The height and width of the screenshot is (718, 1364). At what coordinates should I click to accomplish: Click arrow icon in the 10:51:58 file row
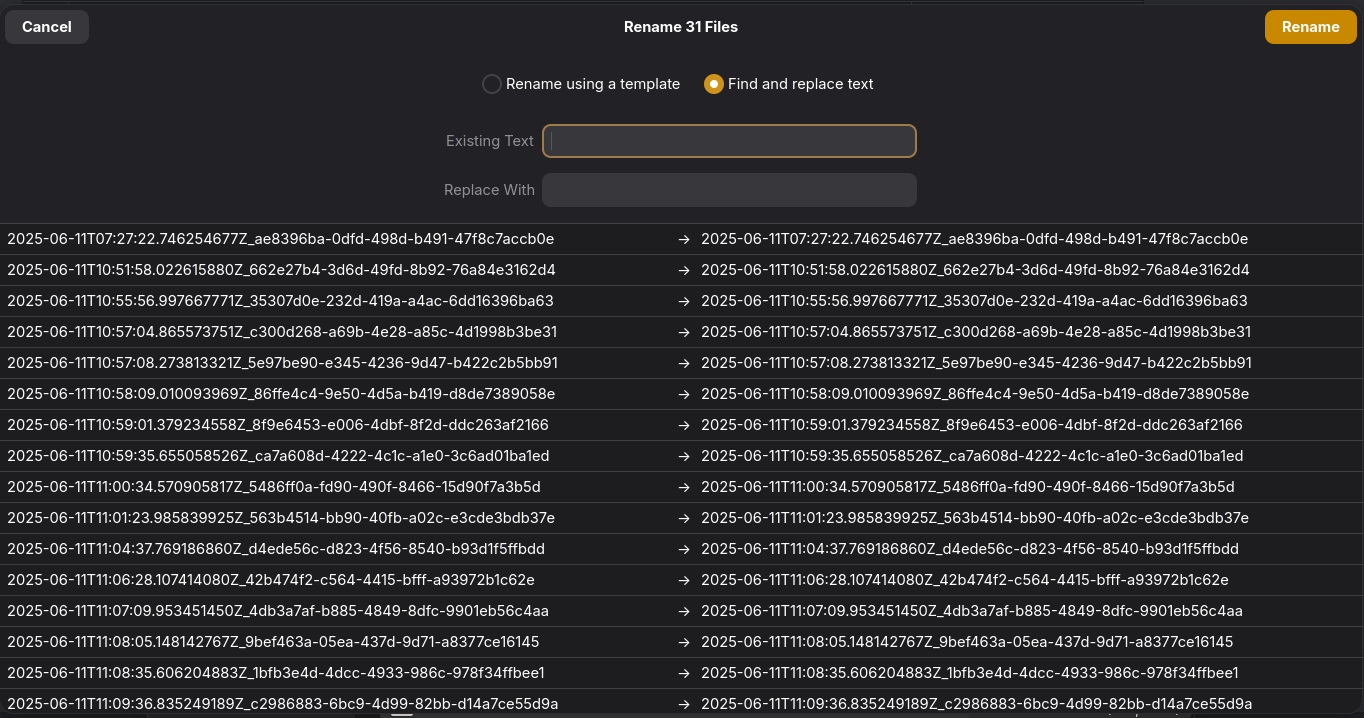[684, 271]
